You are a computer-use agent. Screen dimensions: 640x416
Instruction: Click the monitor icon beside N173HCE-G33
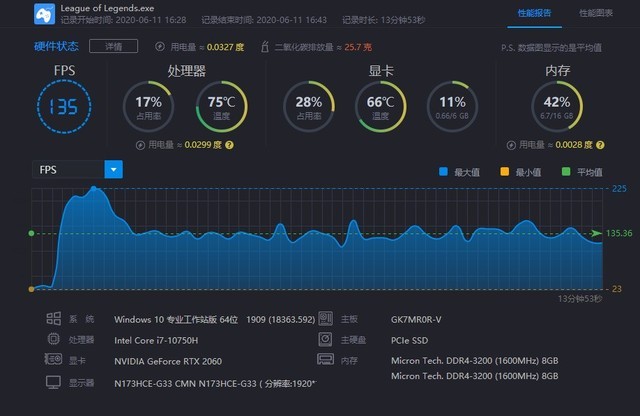point(53,383)
